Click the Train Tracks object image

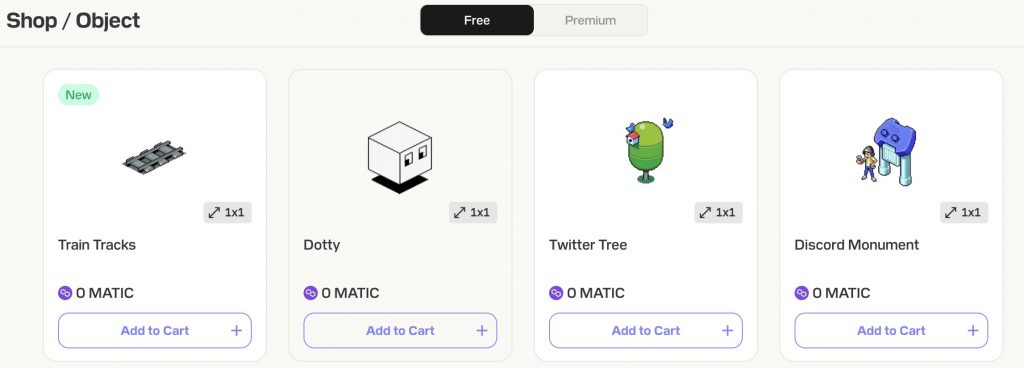tap(154, 157)
